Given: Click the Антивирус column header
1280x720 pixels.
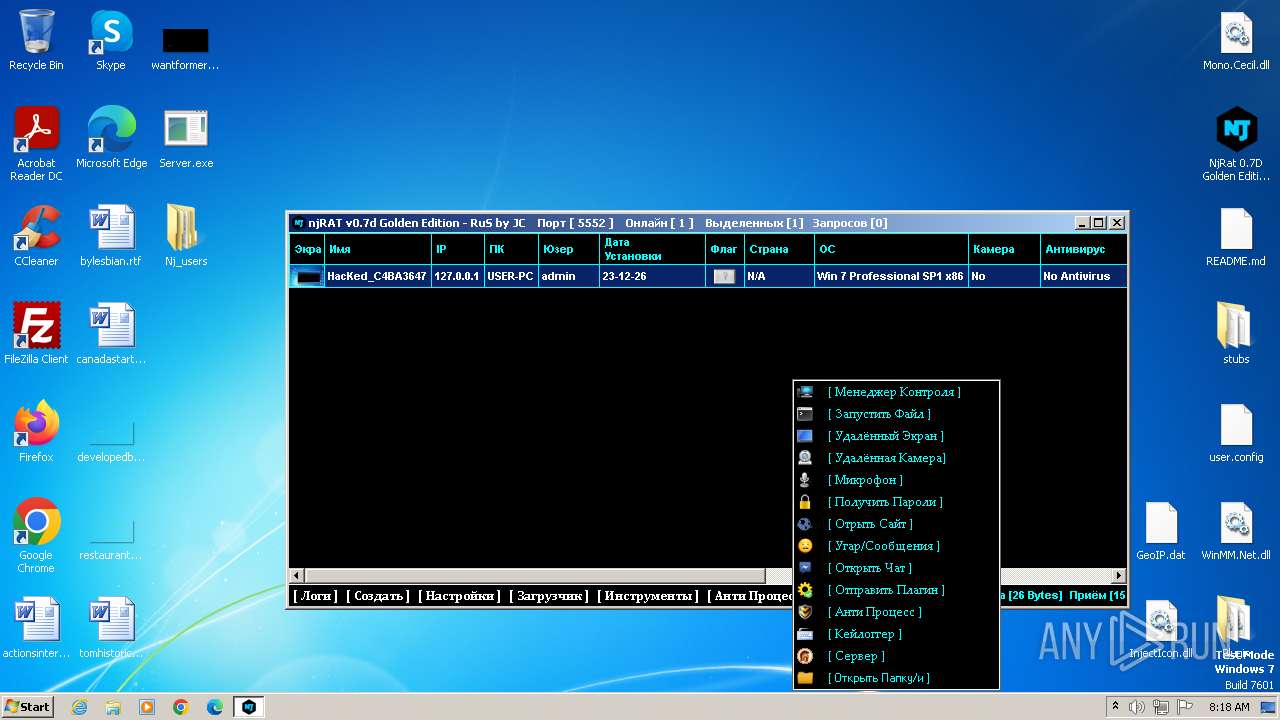Looking at the screenshot, I should [1083, 249].
